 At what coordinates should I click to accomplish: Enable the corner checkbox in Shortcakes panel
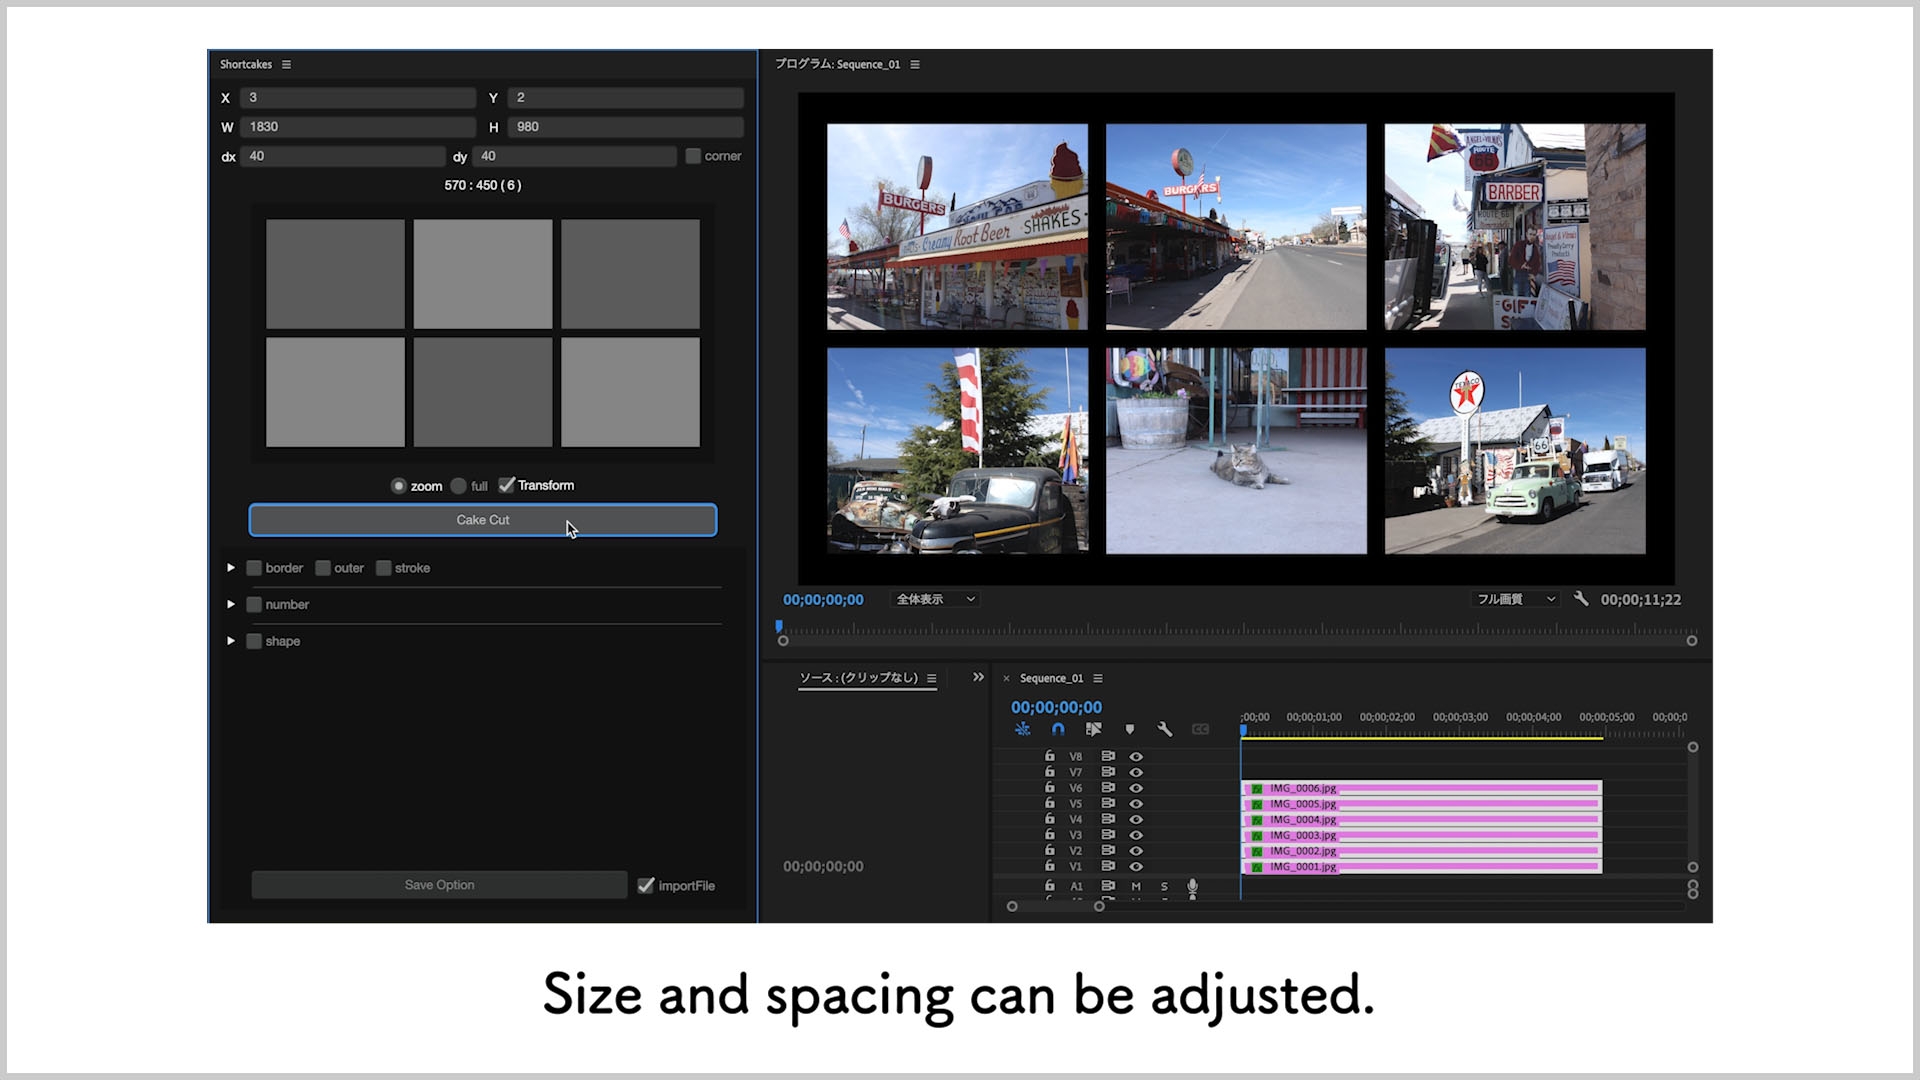coord(693,156)
